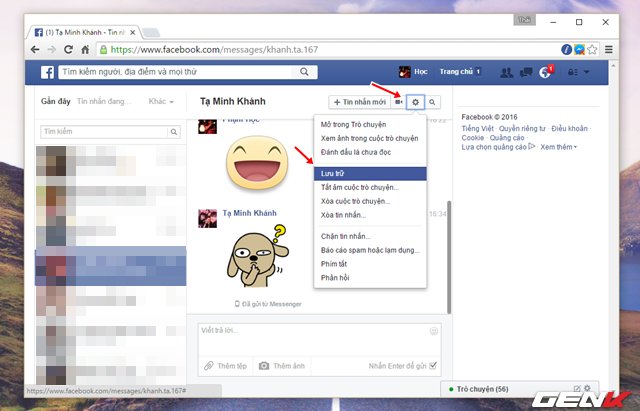The width and height of the screenshot is (640, 411).
Task: Click the conversation scrollbar
Action: click(x=449, y=250)
